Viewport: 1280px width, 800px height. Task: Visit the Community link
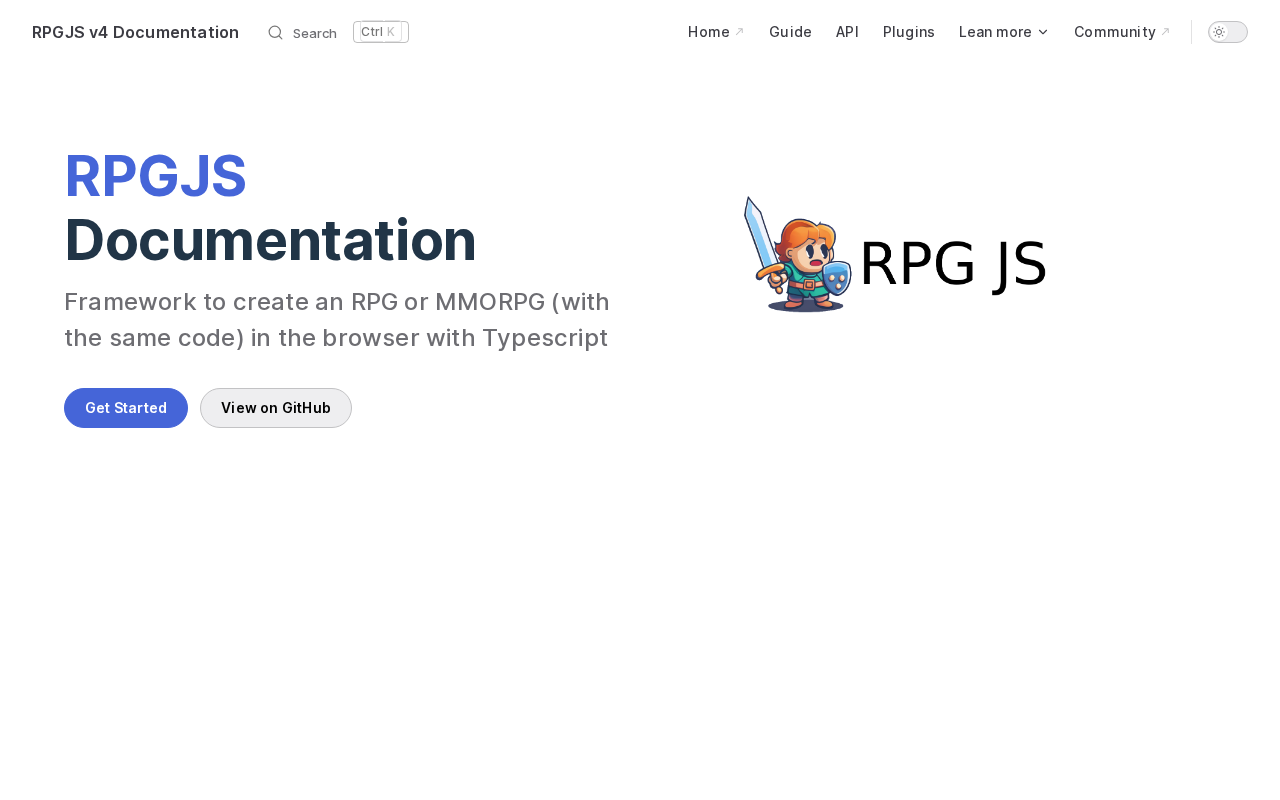(1114, 32)
